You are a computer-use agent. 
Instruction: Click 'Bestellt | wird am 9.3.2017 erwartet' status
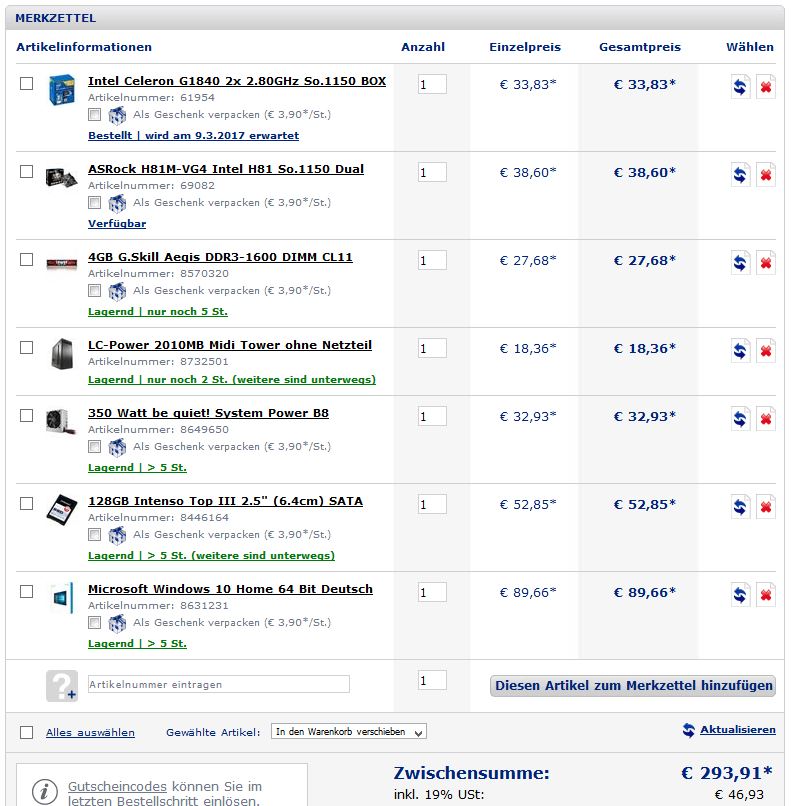point(193,136)
